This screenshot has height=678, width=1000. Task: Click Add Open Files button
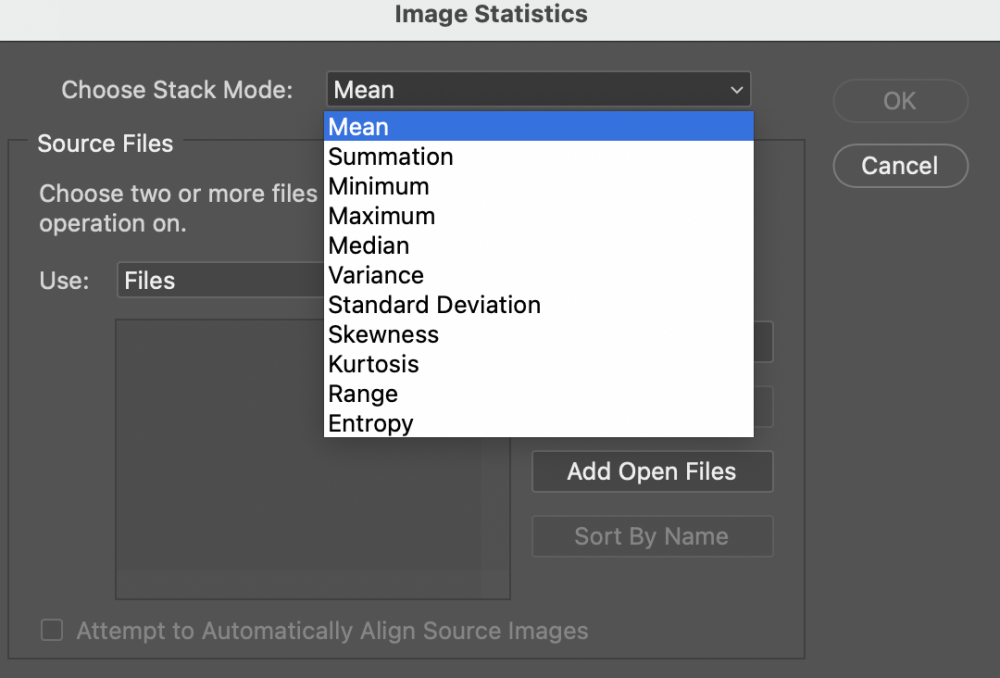652,471
